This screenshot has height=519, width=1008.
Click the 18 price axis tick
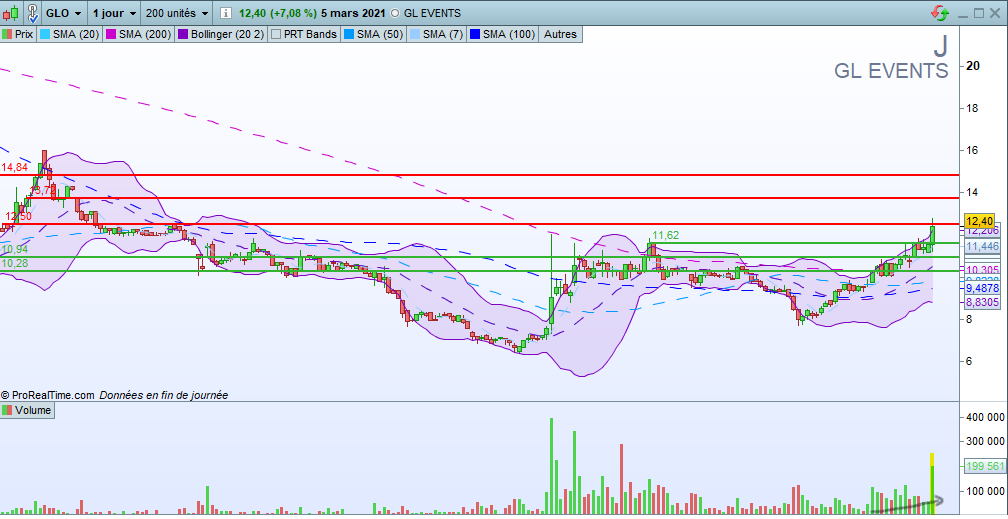click(973, 108)
